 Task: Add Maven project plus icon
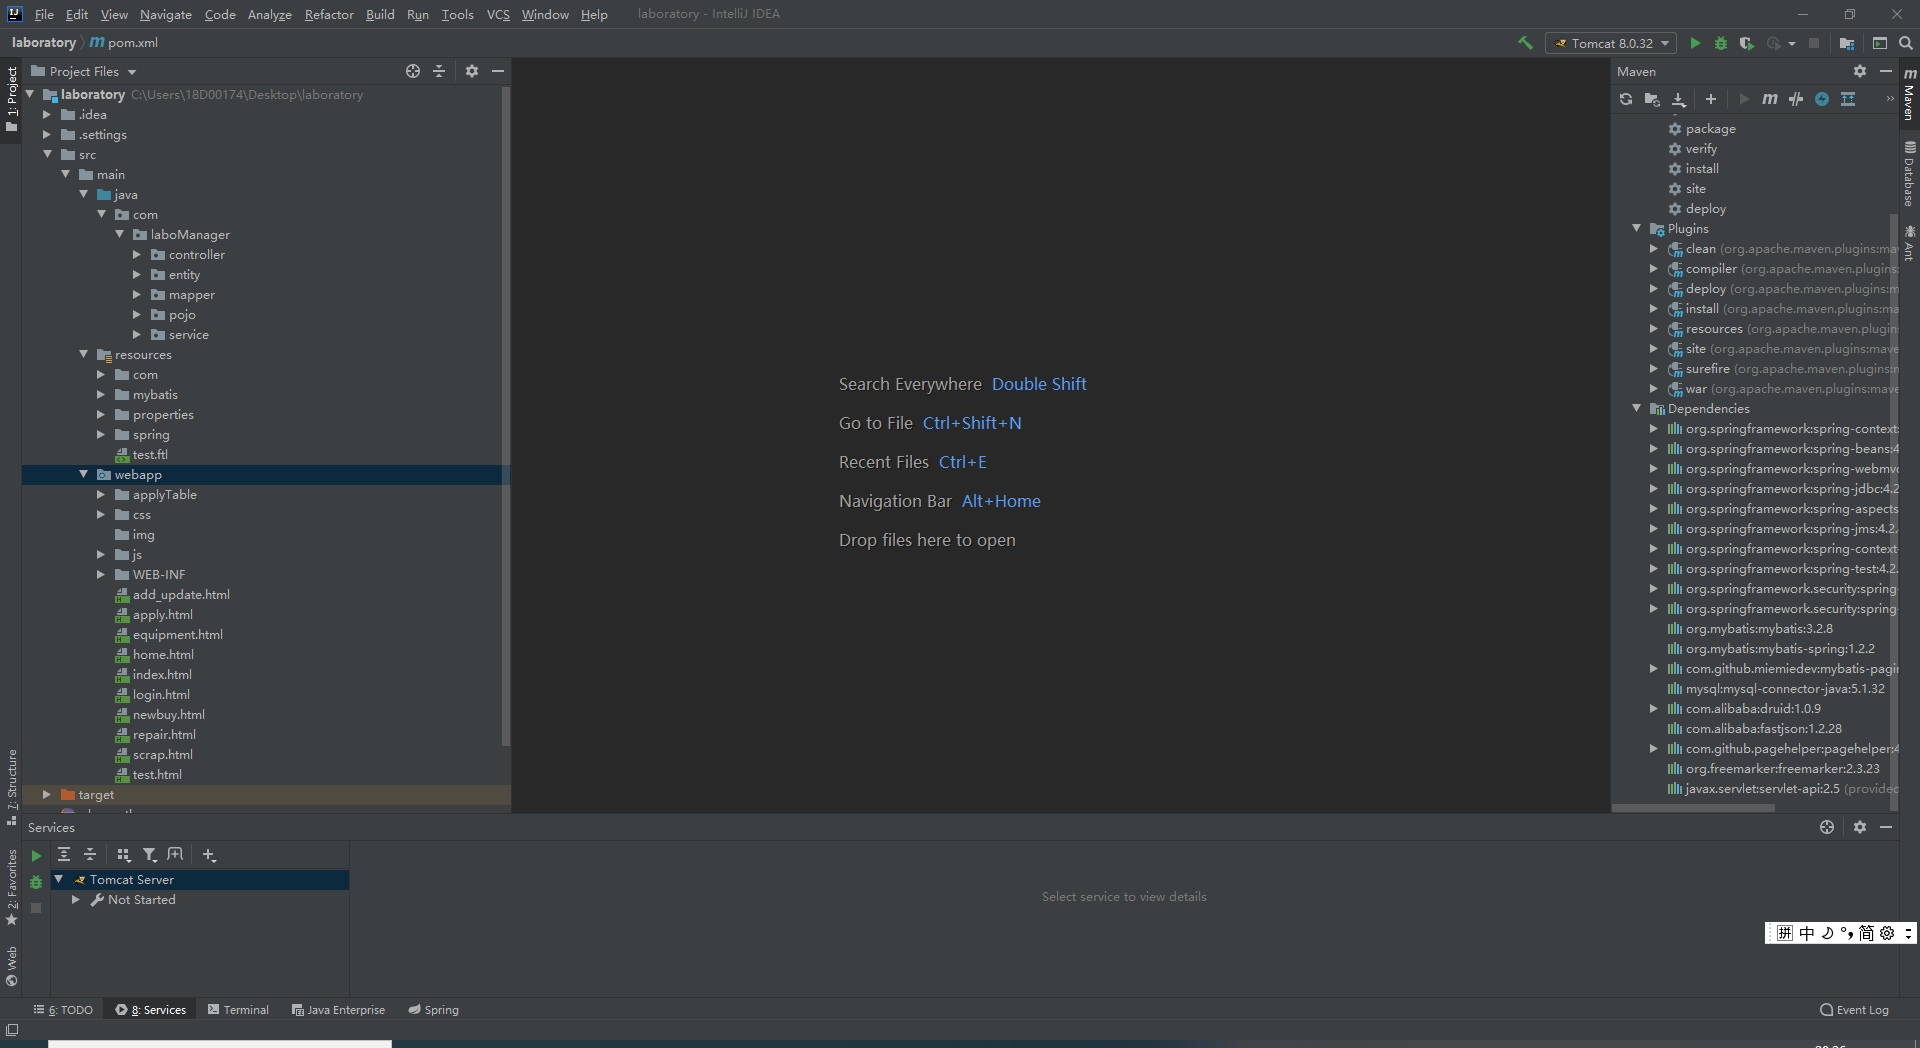[x=1711, y=99]
